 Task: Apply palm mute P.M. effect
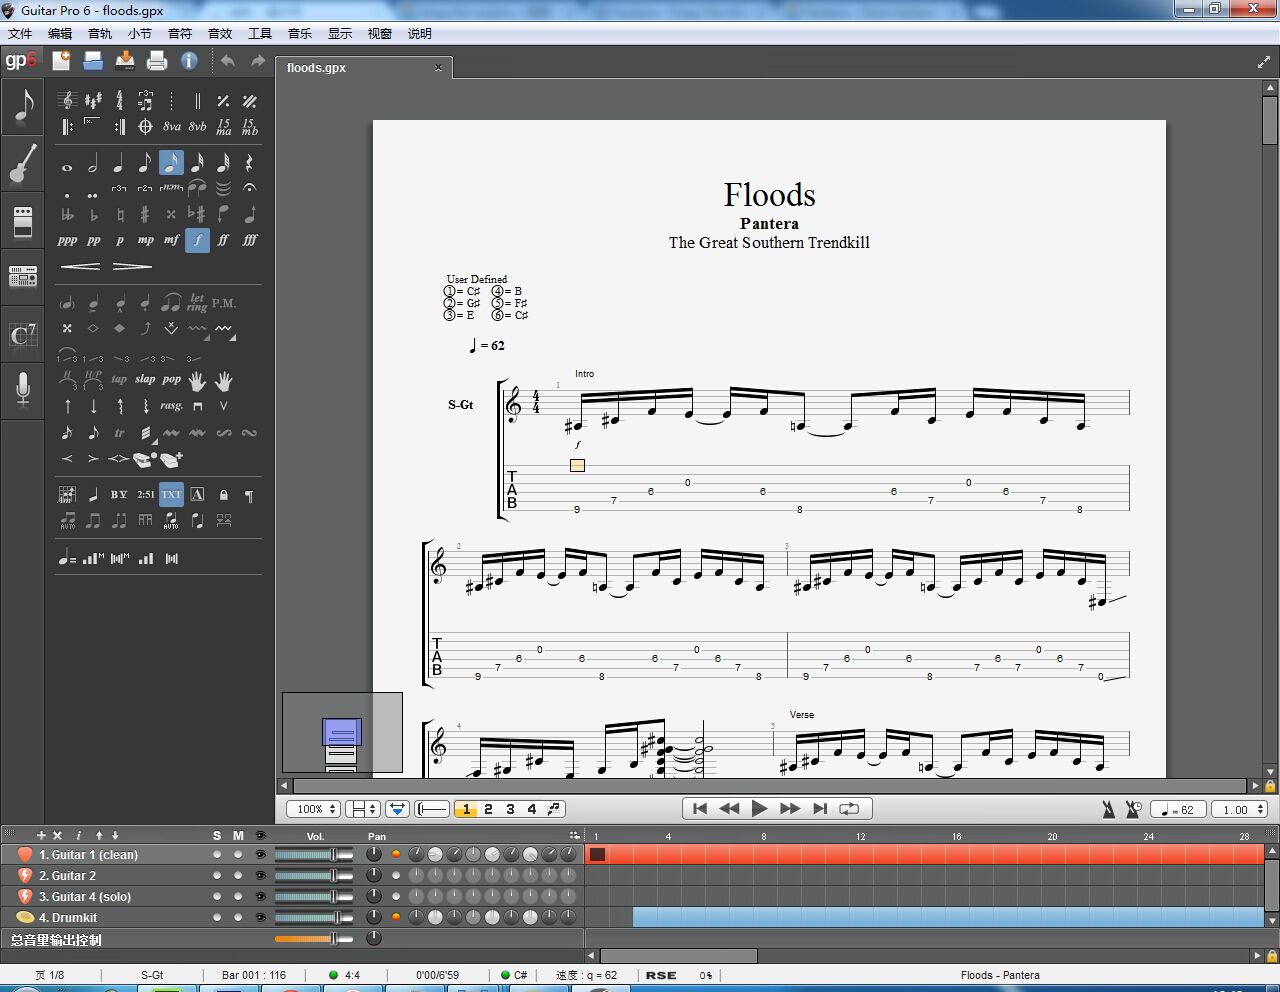click(224, 303)
